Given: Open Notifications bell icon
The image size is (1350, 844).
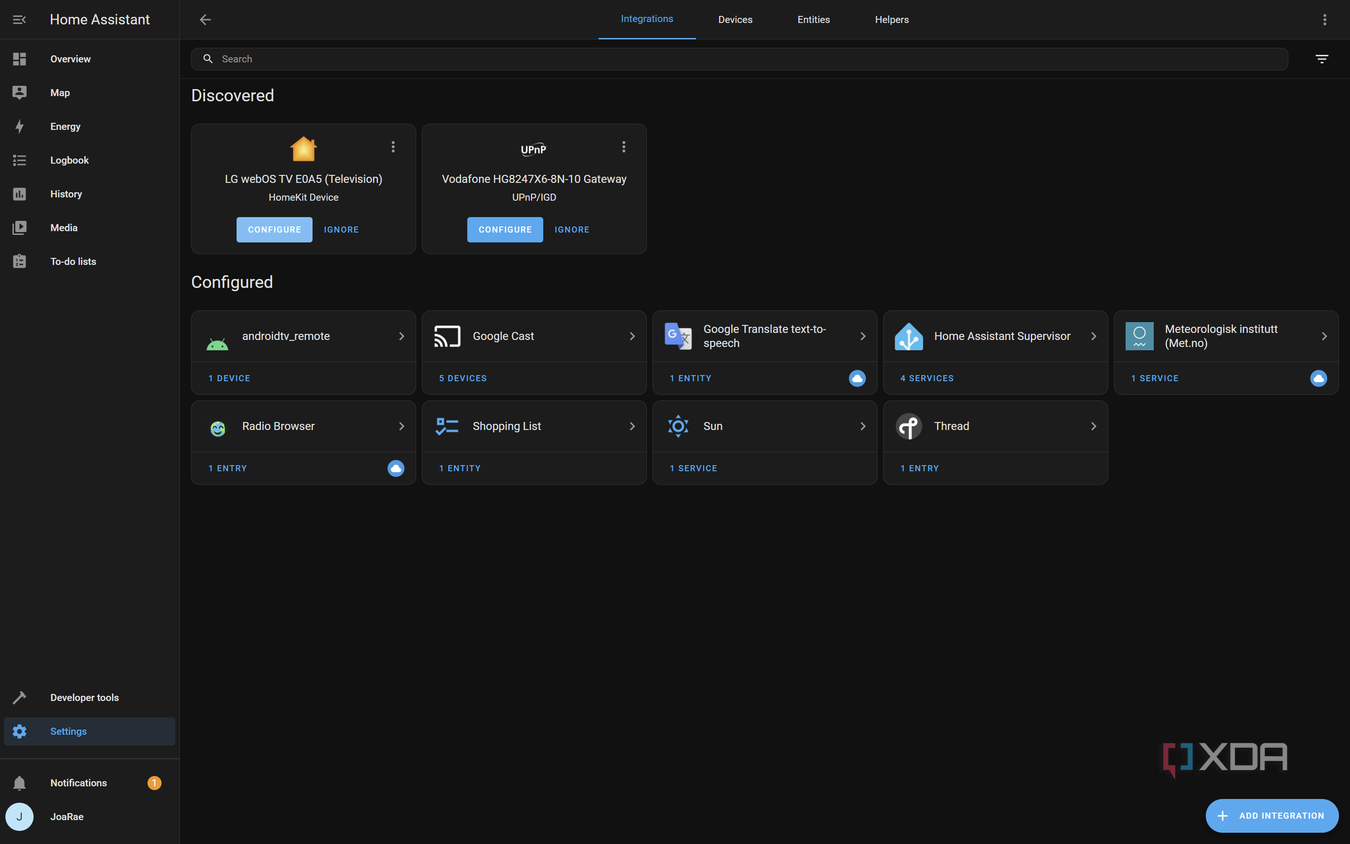Looking at the screenshot, I should (x=19, y=783).
